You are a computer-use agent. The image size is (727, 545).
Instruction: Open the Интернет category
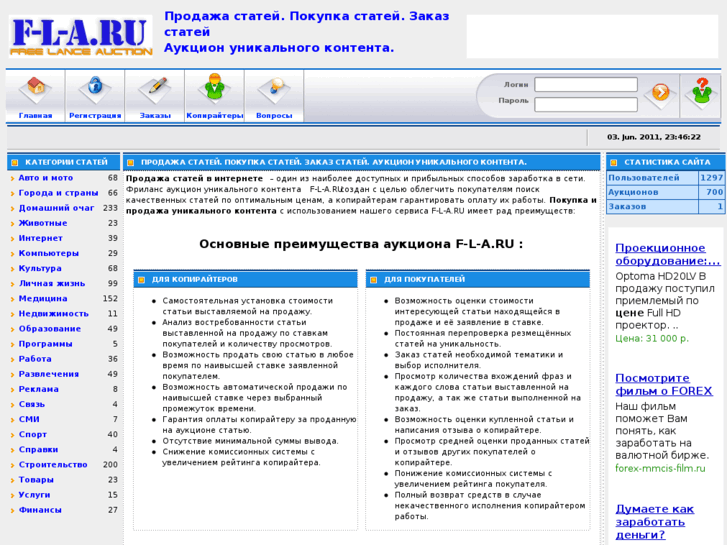(x=40, y=238)
